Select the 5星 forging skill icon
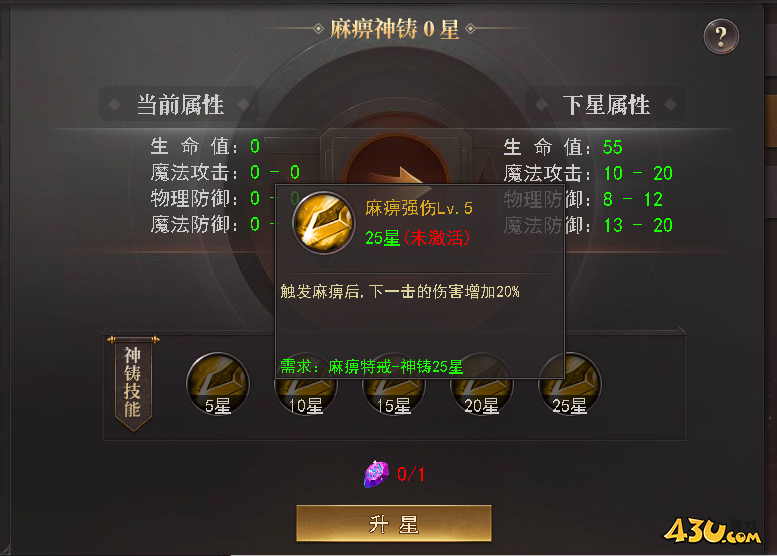Image resolution: width=777 pixels, height=556 pixels. (x=218, y=384)
